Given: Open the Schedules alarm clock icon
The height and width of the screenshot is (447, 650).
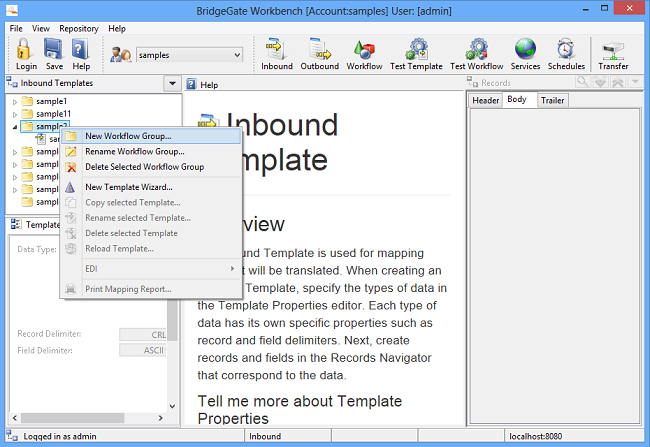Looking at the screenshot, I should click(566, 49).
